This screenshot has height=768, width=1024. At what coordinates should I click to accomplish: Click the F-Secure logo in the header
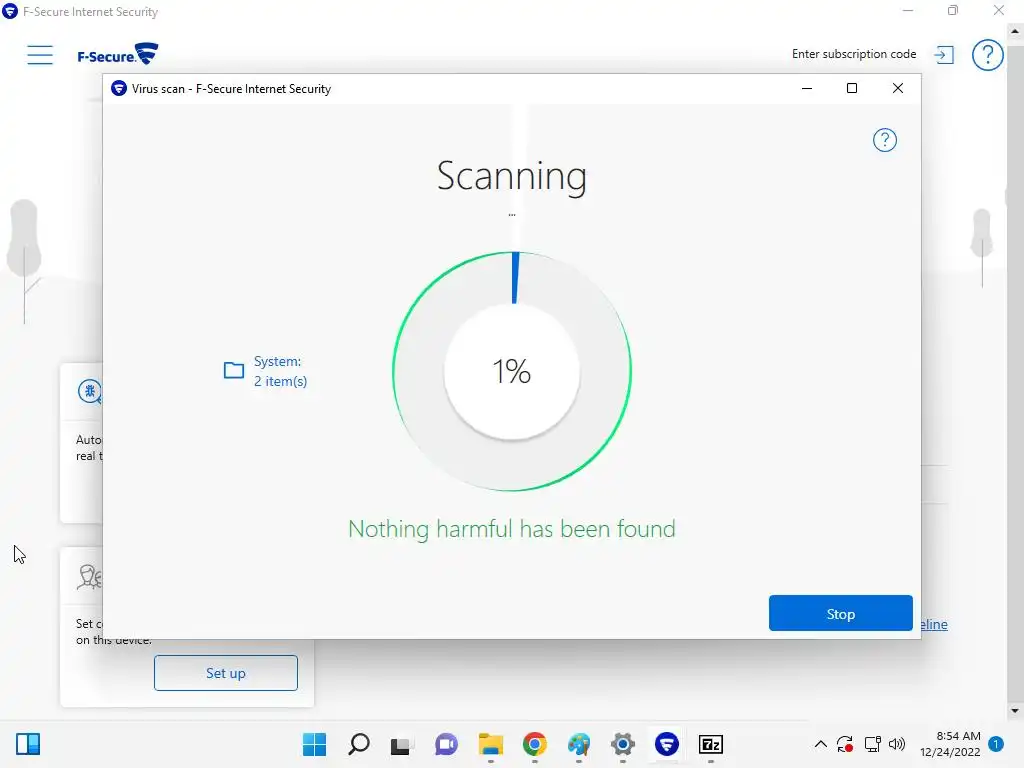click(118, 54)
